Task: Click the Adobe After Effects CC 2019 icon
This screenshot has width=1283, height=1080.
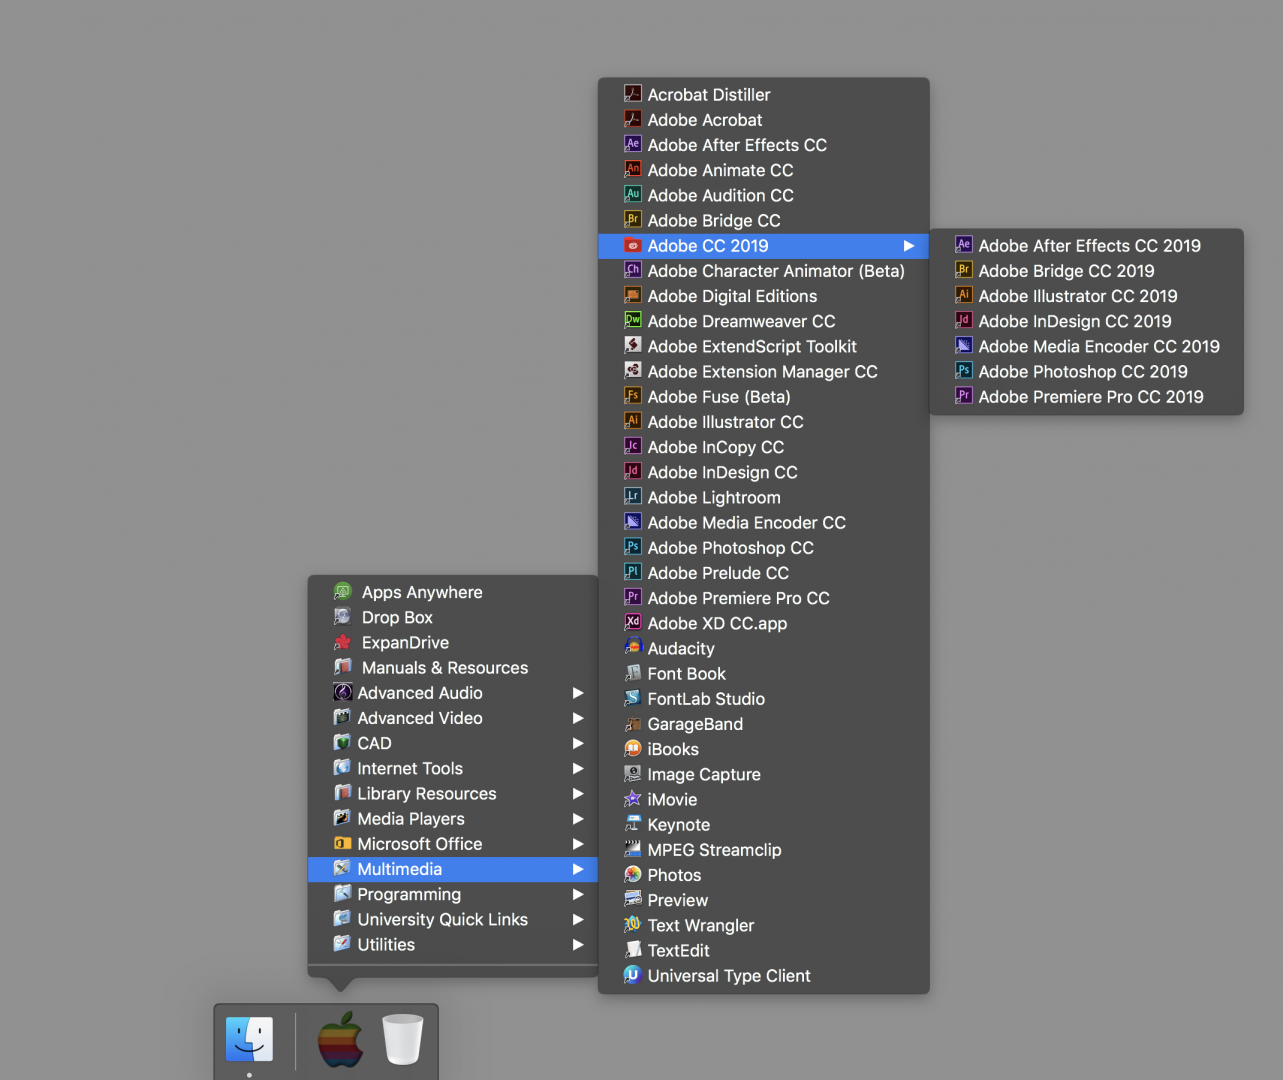Action: pos(963,244)
